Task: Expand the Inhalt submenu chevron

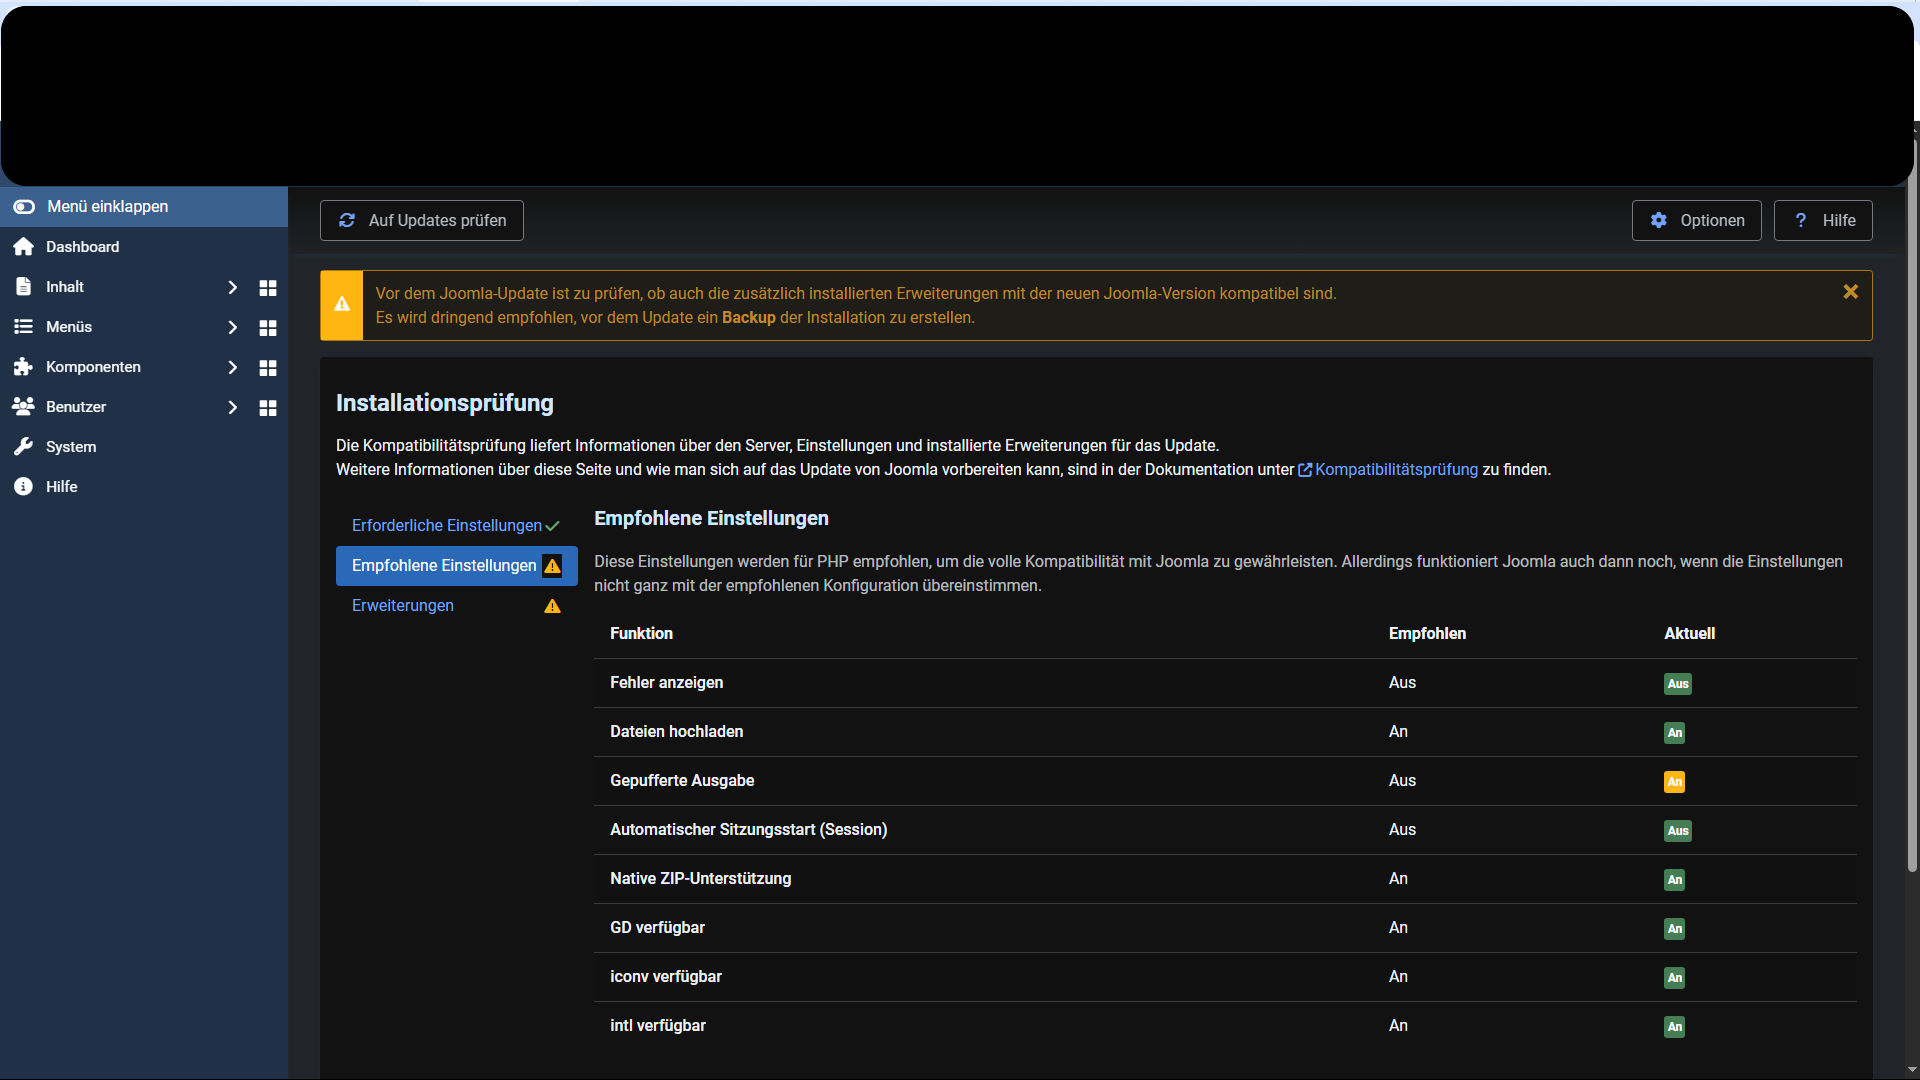Action: coord(232,288)
